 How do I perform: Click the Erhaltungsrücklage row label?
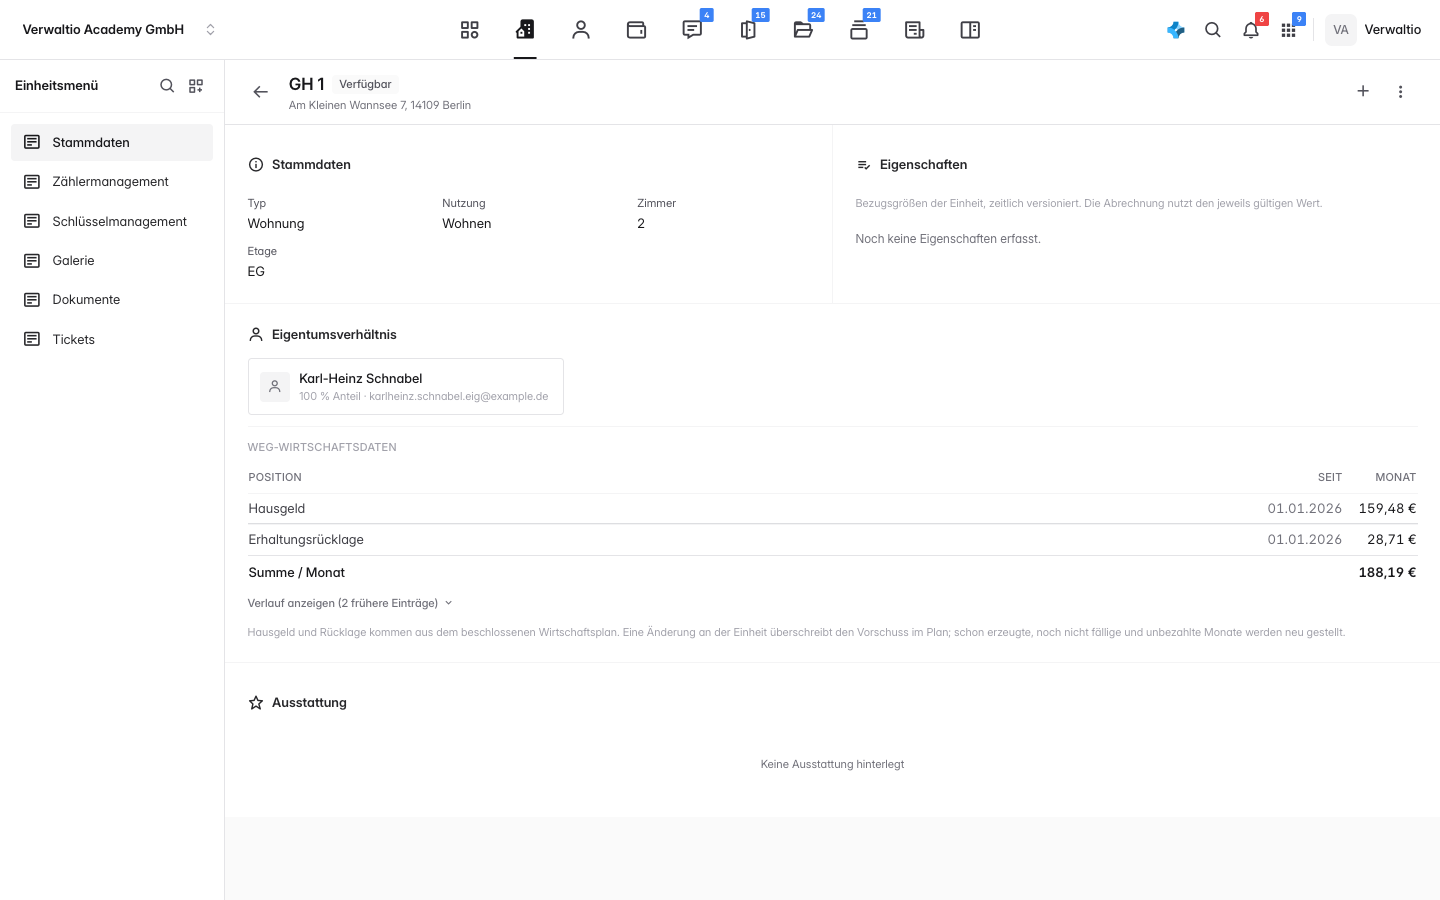pos(306,540)
